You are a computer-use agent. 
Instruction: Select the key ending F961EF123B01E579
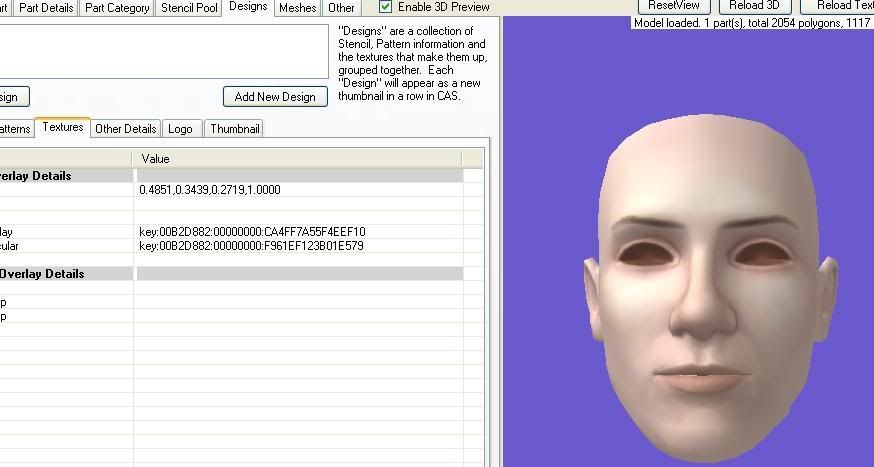298,246
